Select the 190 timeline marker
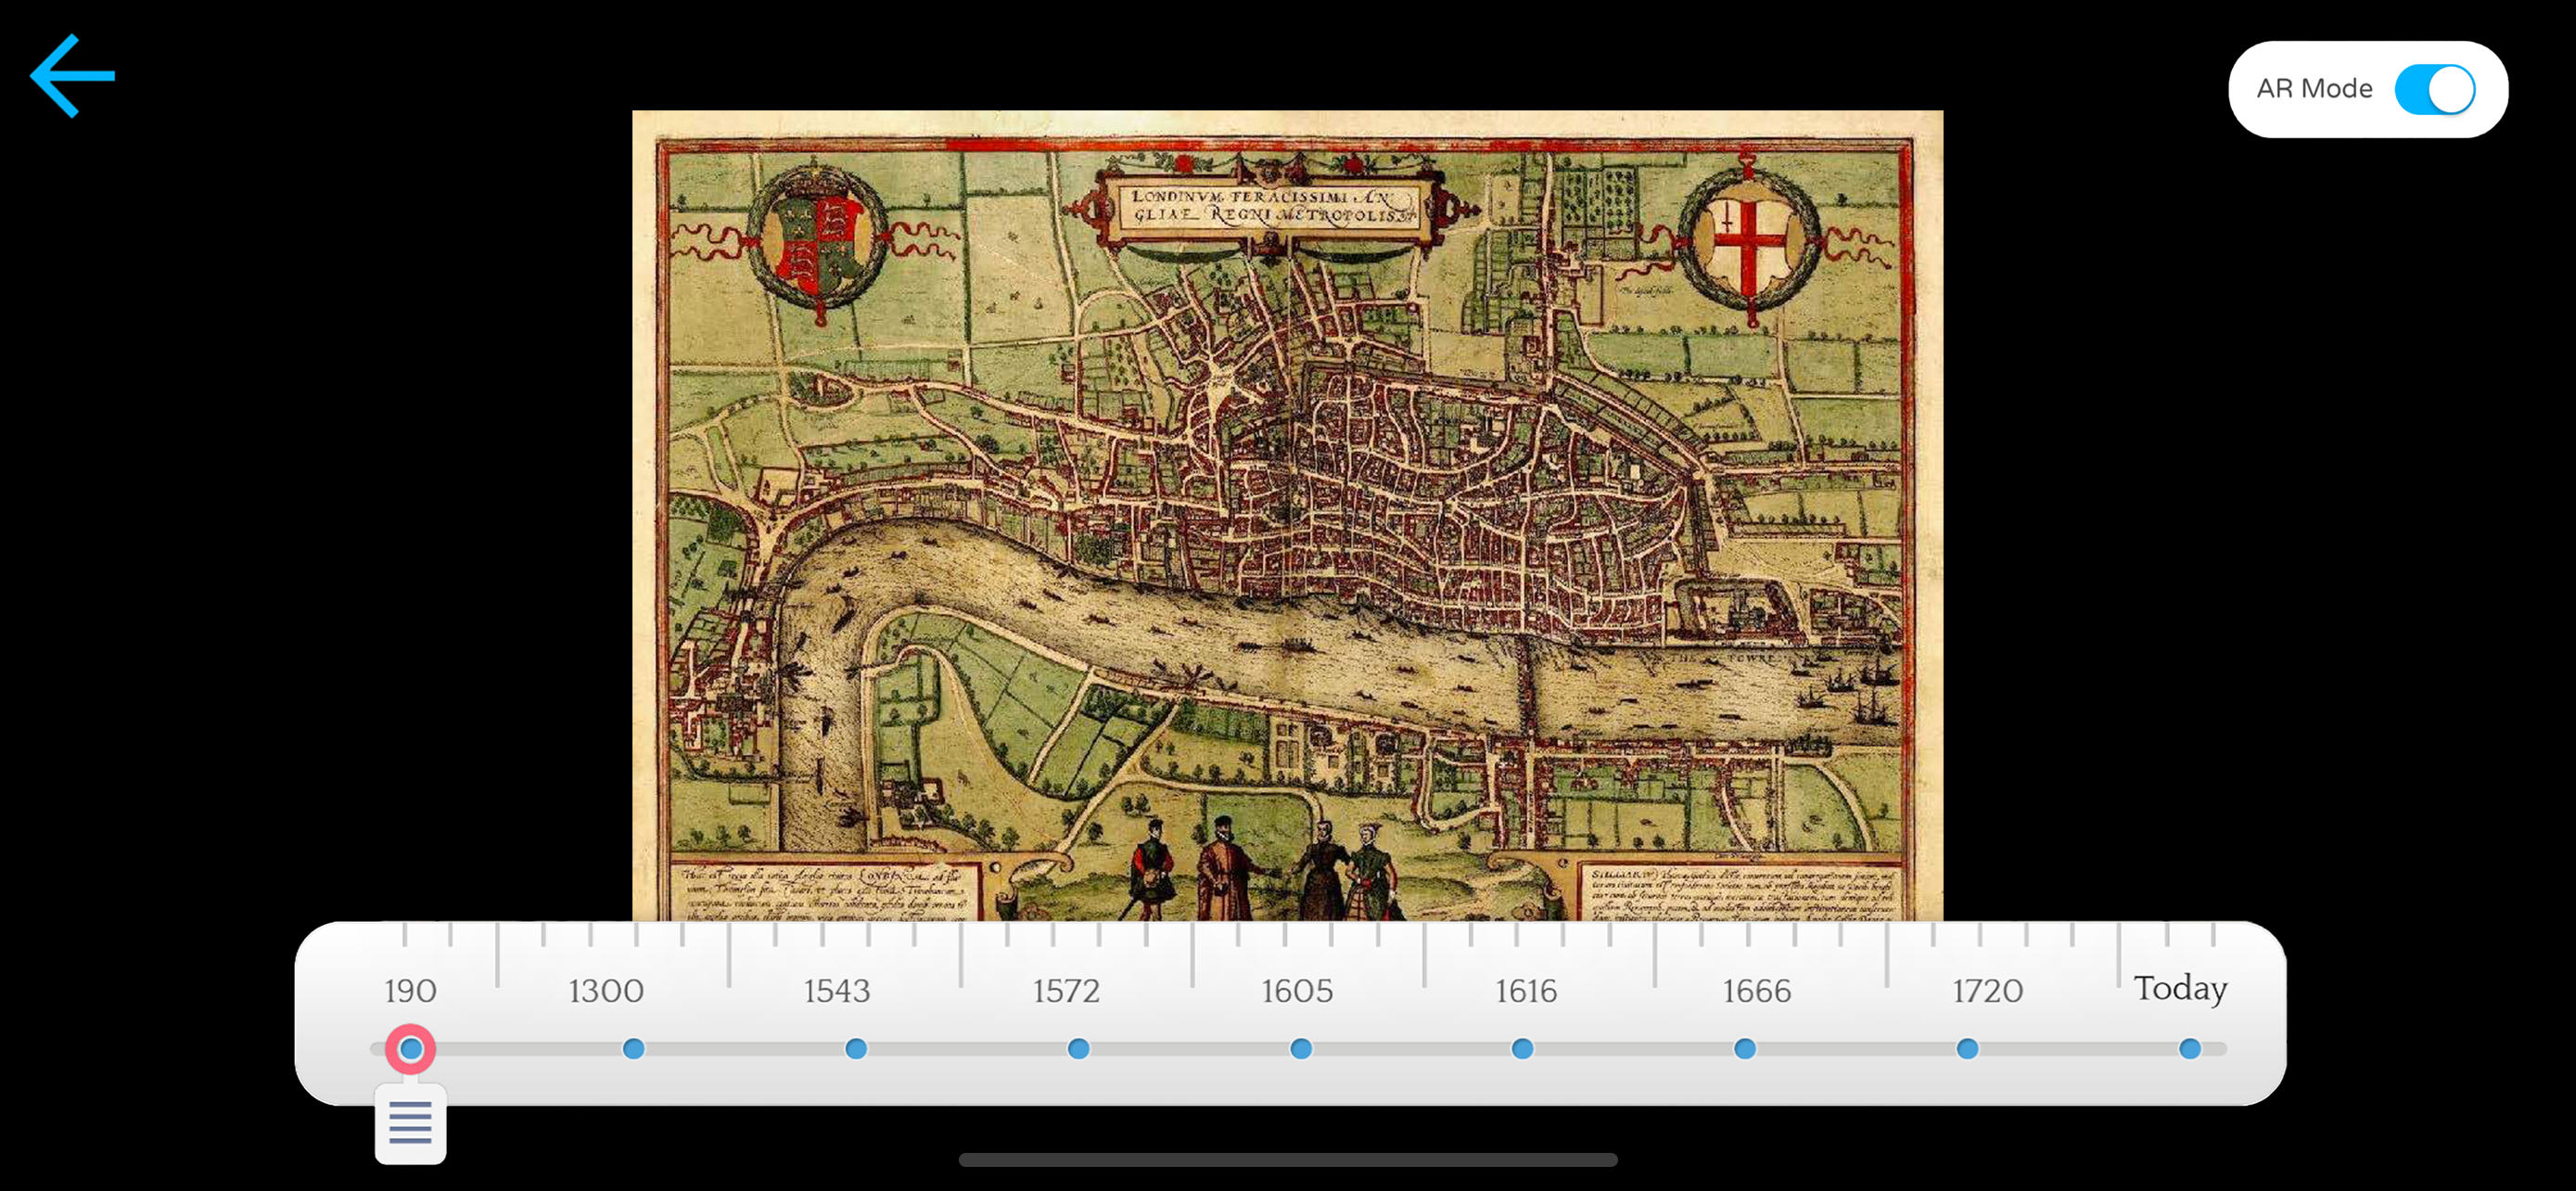This screenshot has height=1191, width=2576. (x=410, y=1049)
